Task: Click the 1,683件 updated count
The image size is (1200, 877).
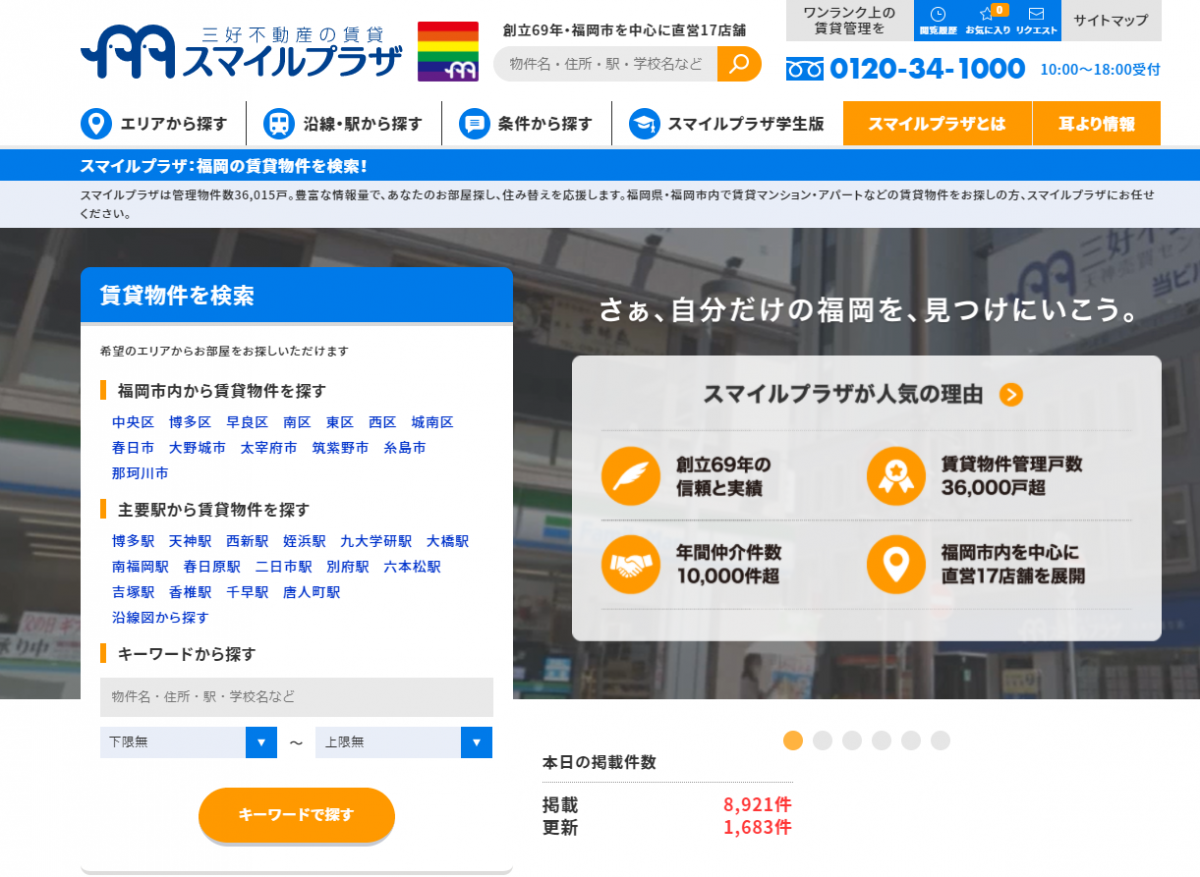Action: tap(757, 828)
